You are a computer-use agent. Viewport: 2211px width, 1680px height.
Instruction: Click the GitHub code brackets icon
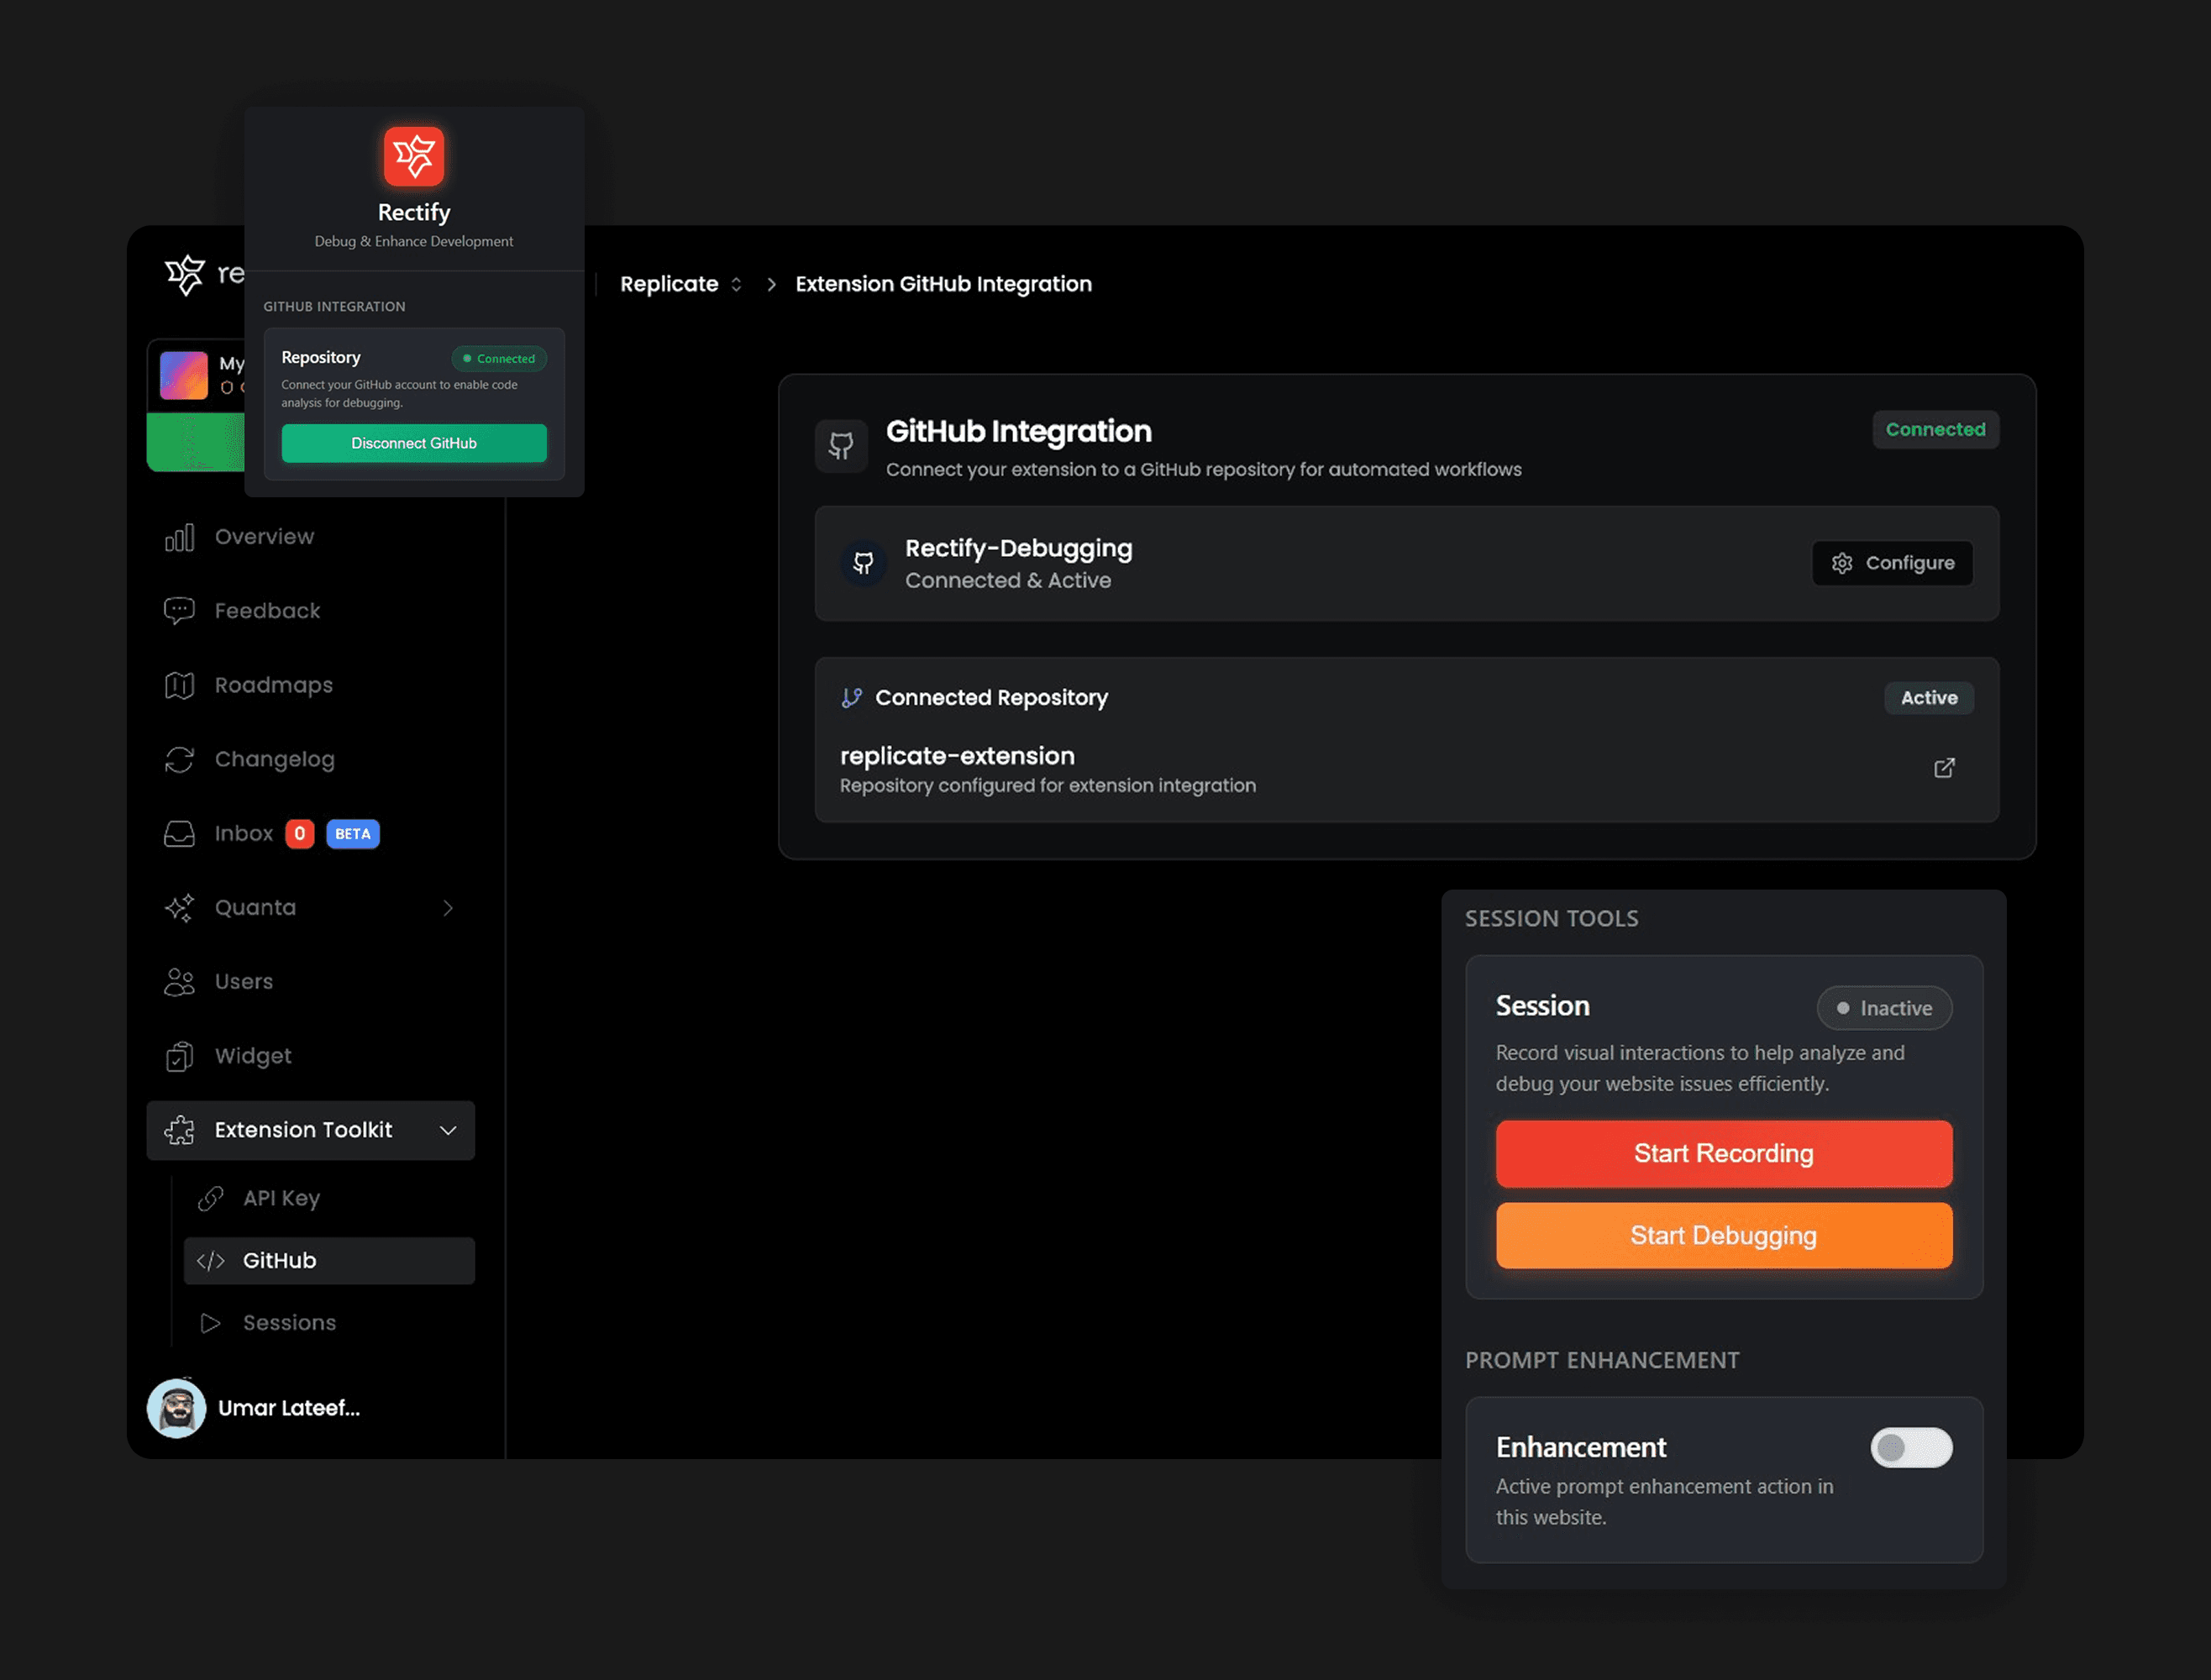click(210, 1261)
